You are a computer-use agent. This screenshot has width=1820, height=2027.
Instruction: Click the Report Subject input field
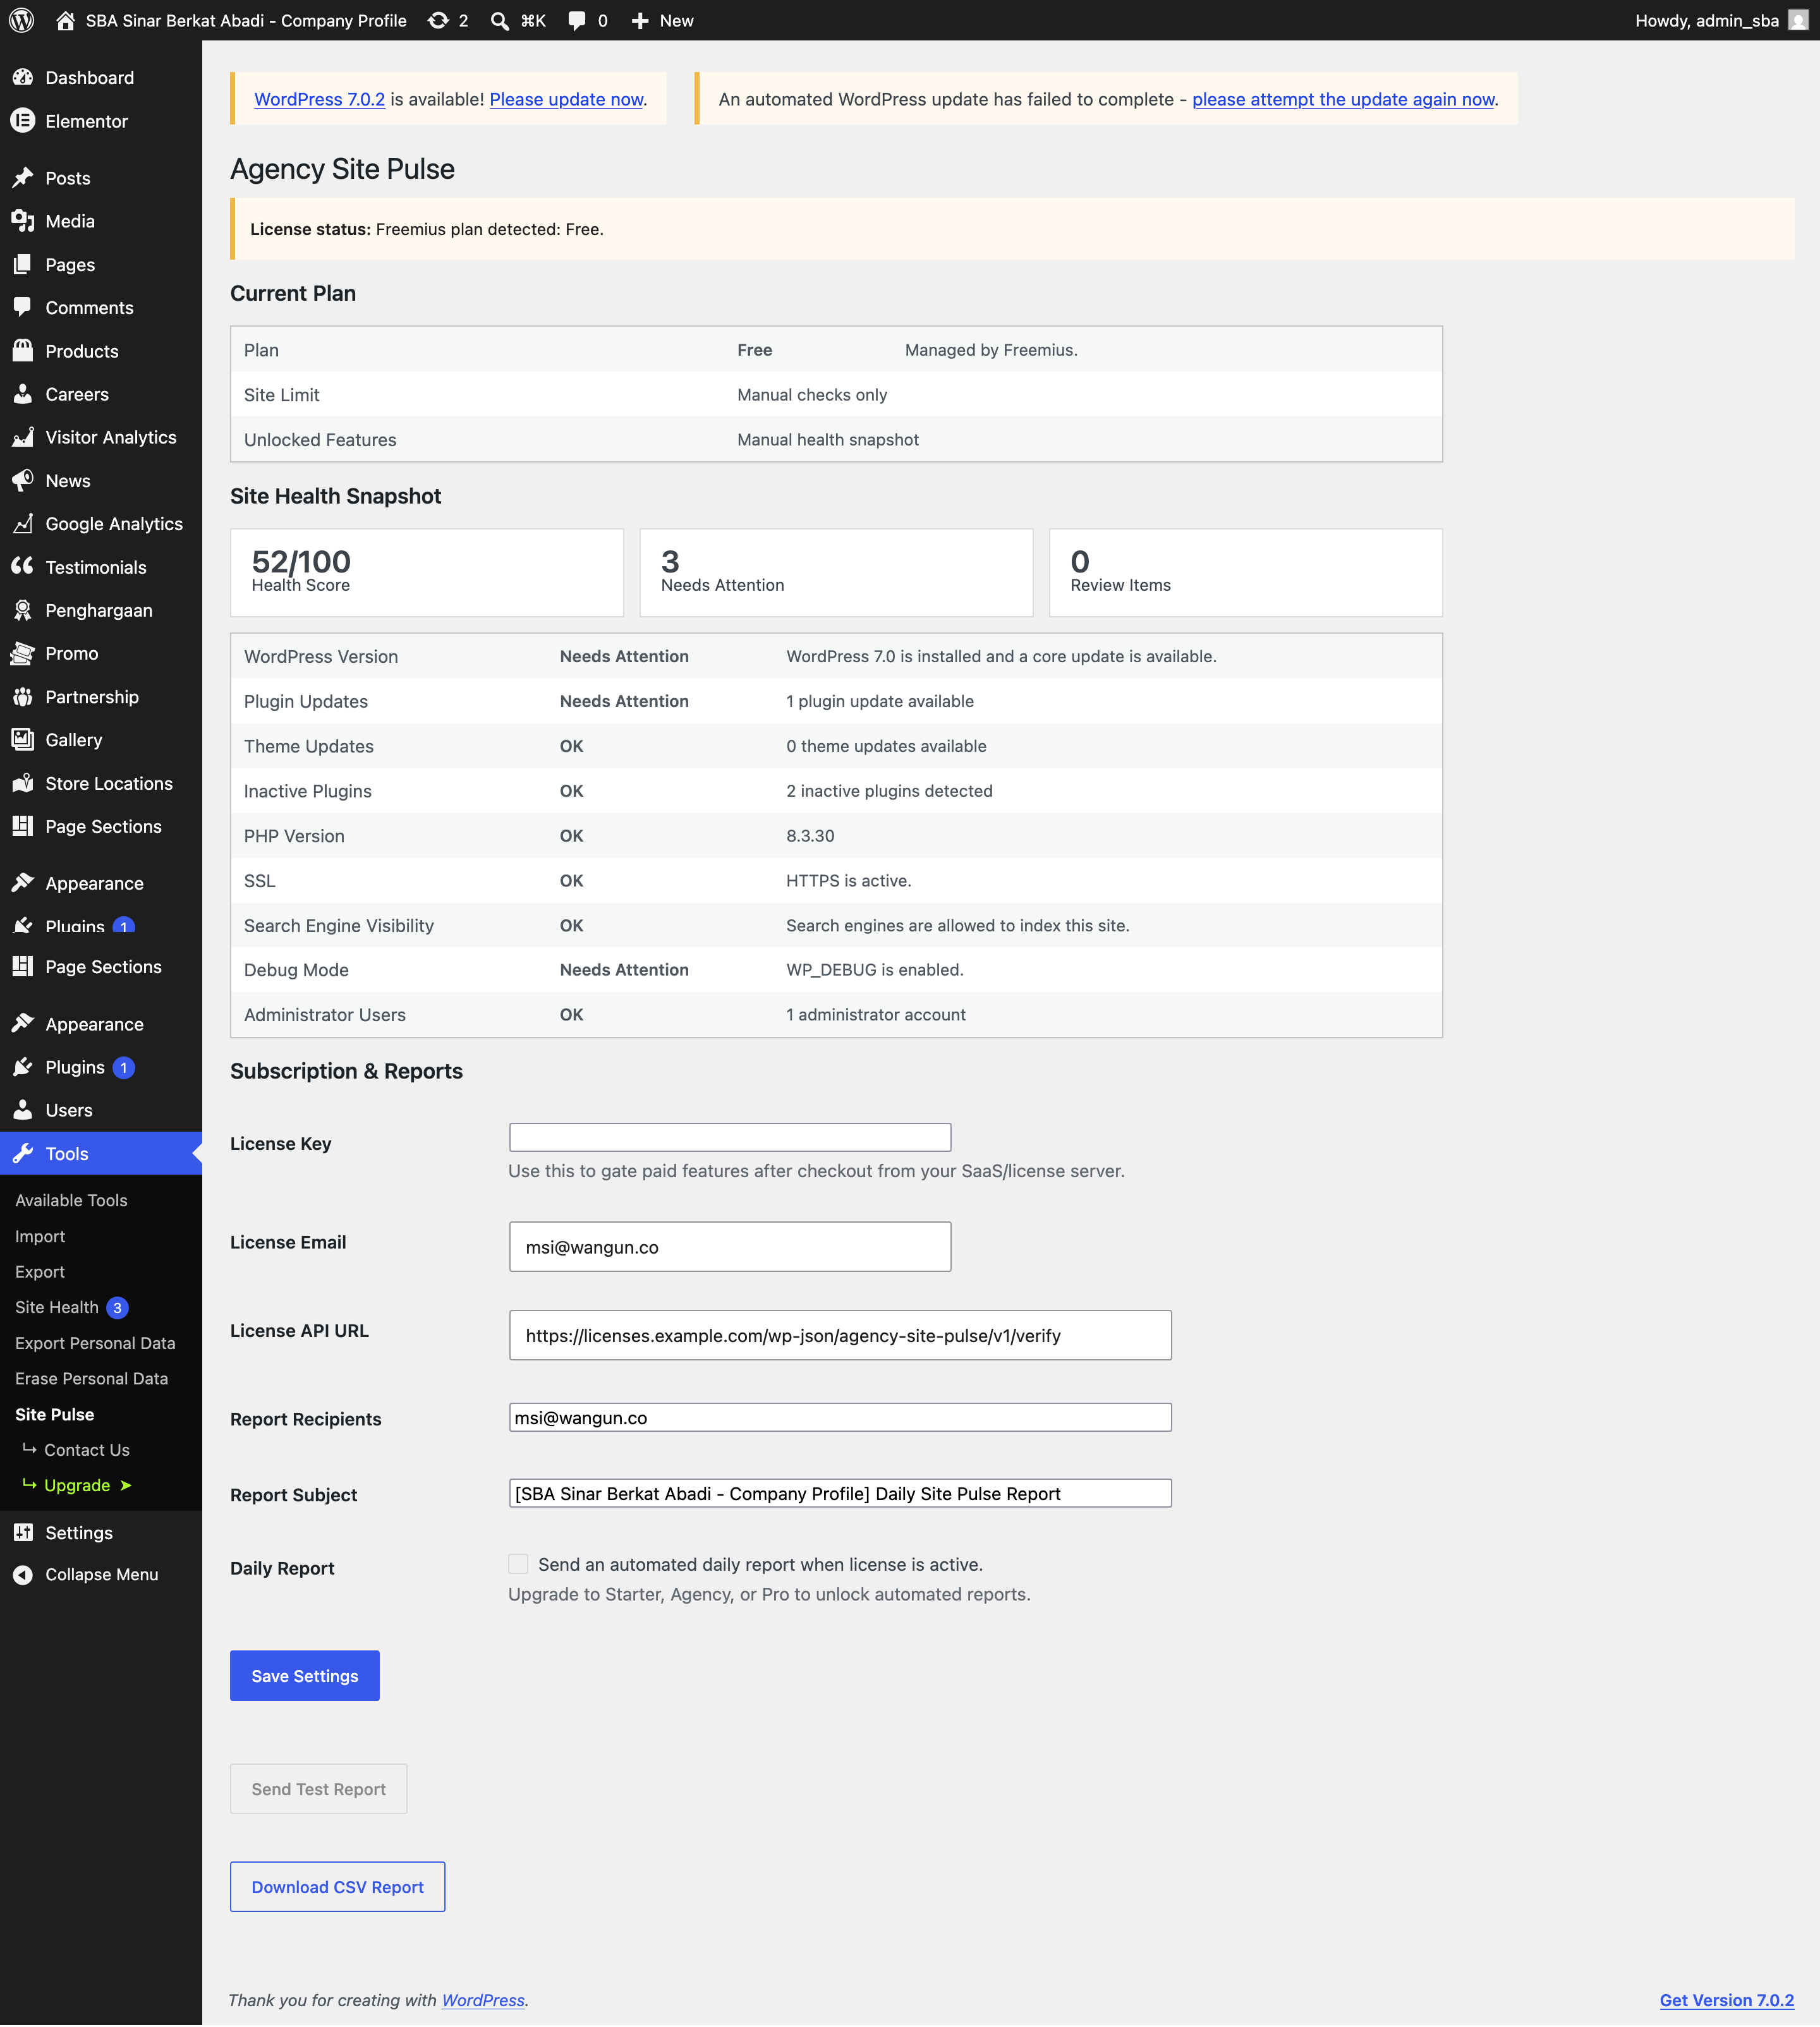(x=840, y=1493)
